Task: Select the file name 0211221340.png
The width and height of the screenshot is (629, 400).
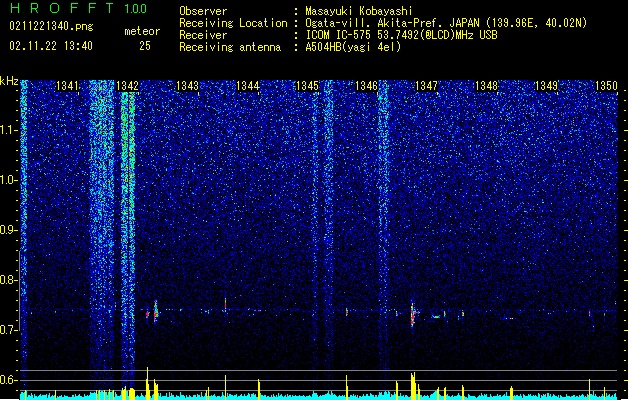Action: pyautogui.click(x=51, y=26)
